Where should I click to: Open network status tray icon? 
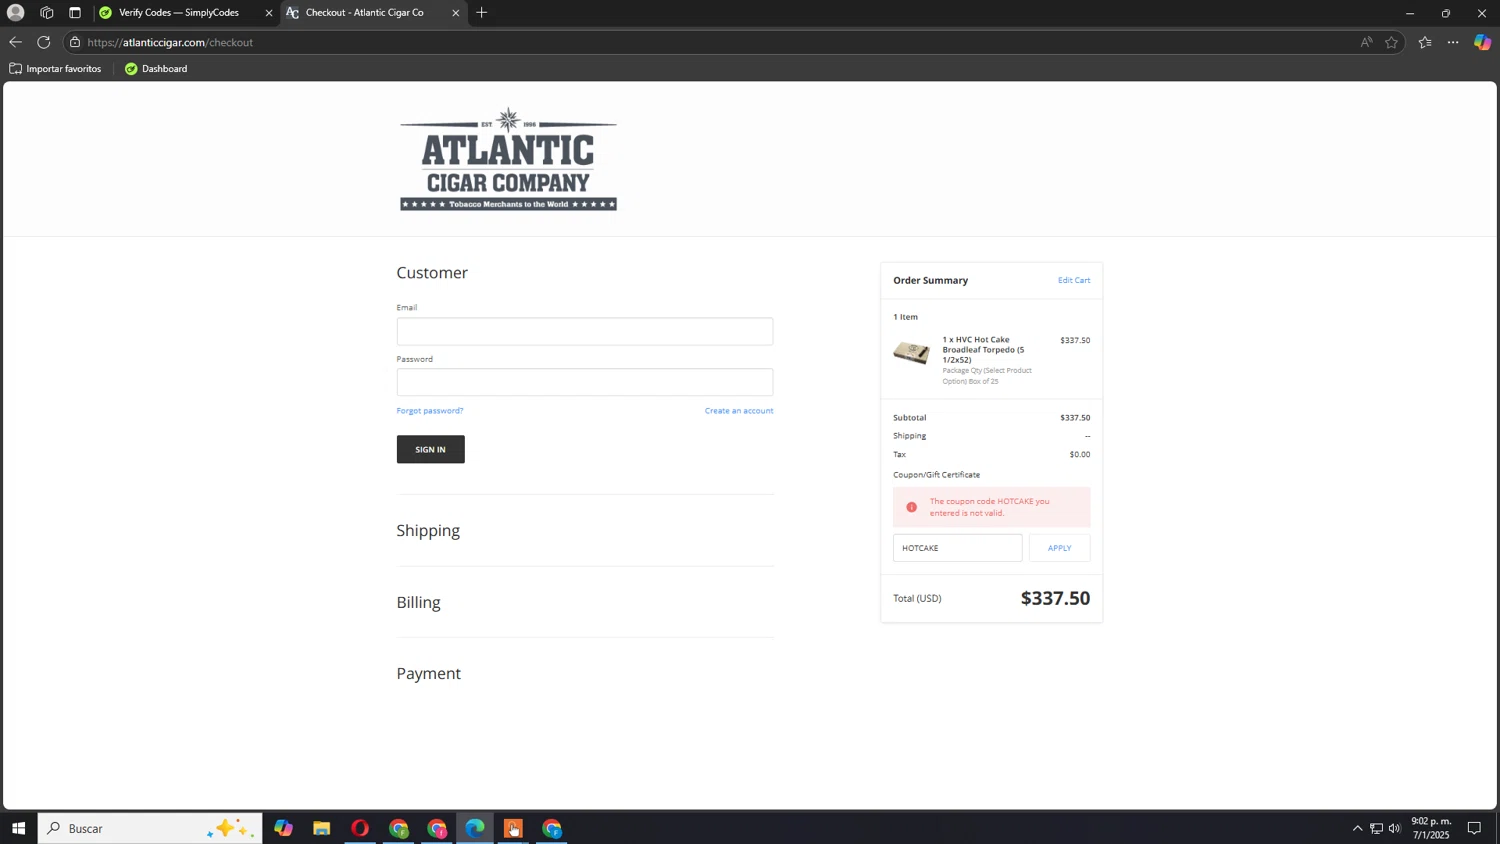[1376, 828]
